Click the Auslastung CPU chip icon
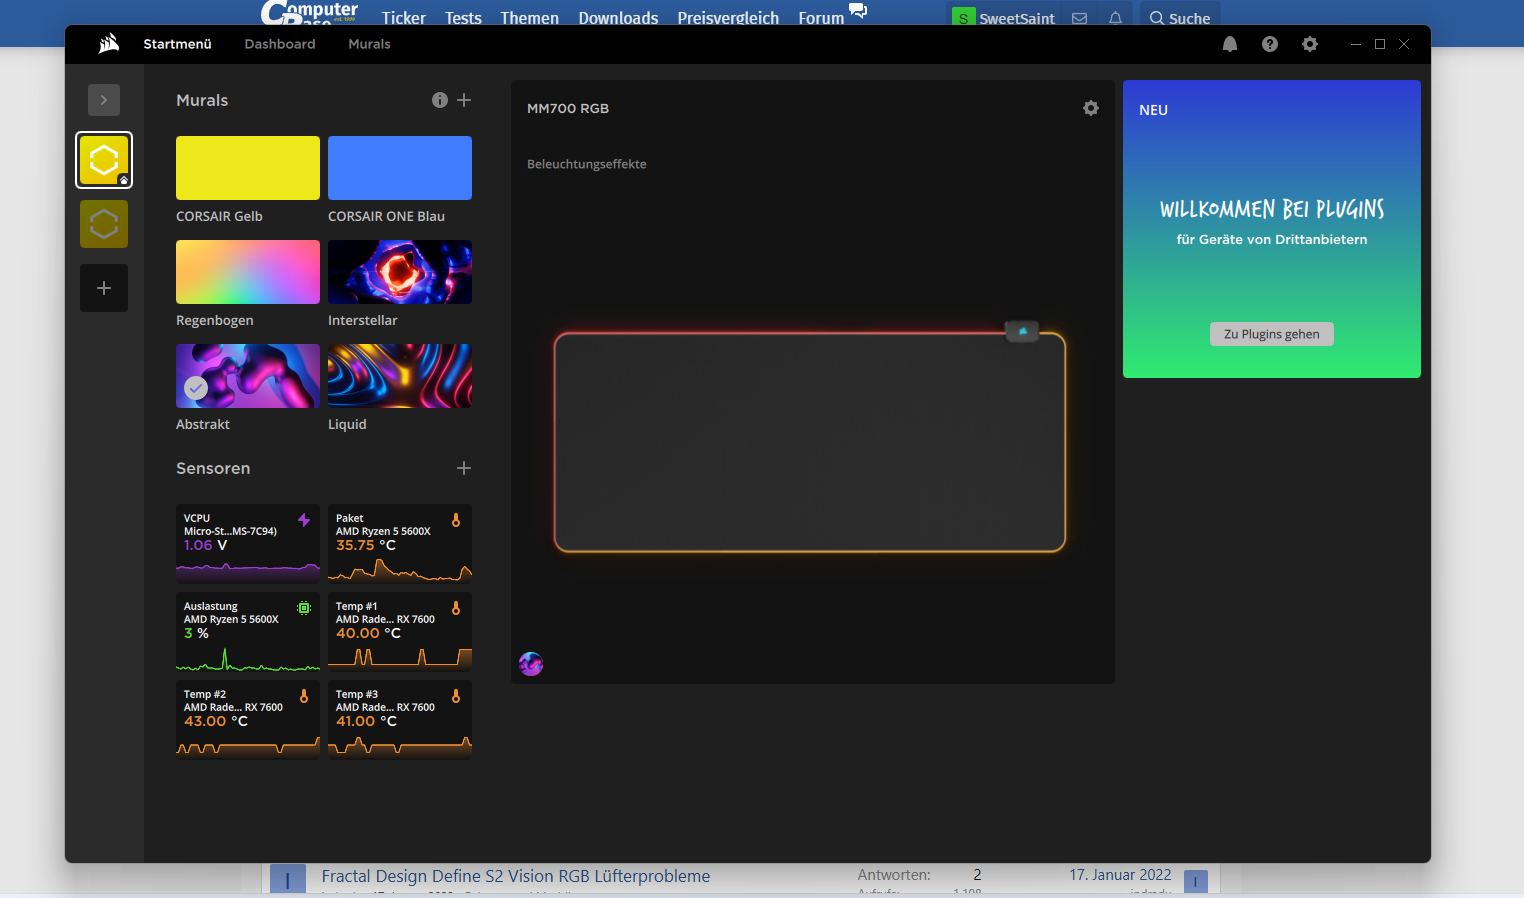This screenshot has width=1524, height=898. coord(304,608)
